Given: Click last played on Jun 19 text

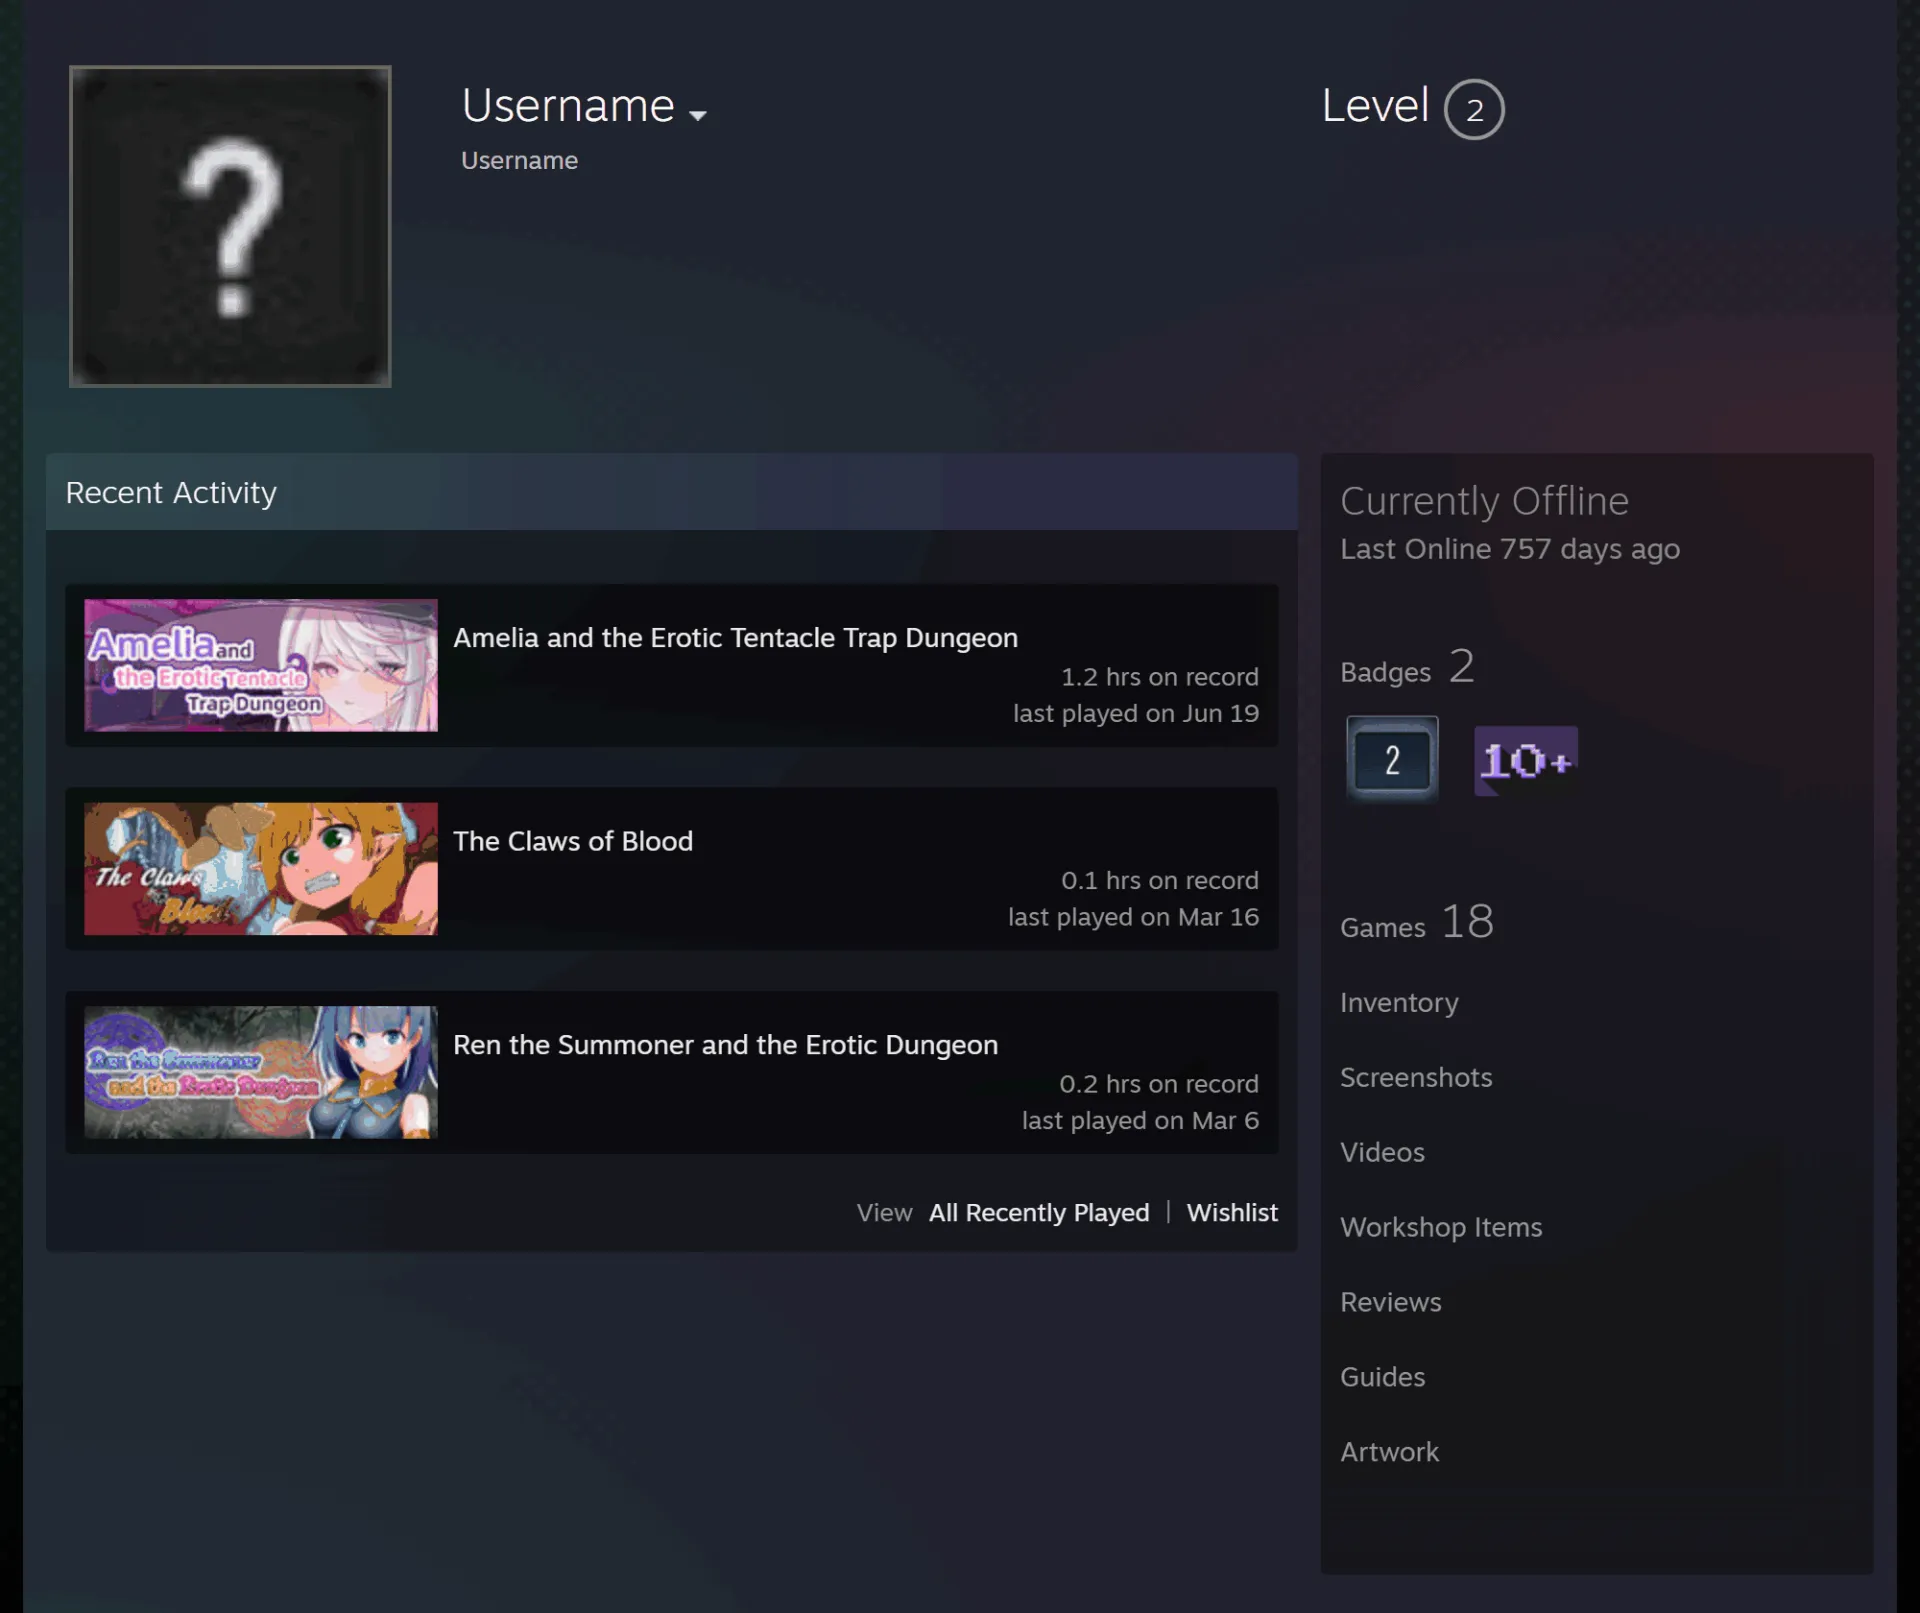Looking at the screenshot, I should coord(1136,714).
